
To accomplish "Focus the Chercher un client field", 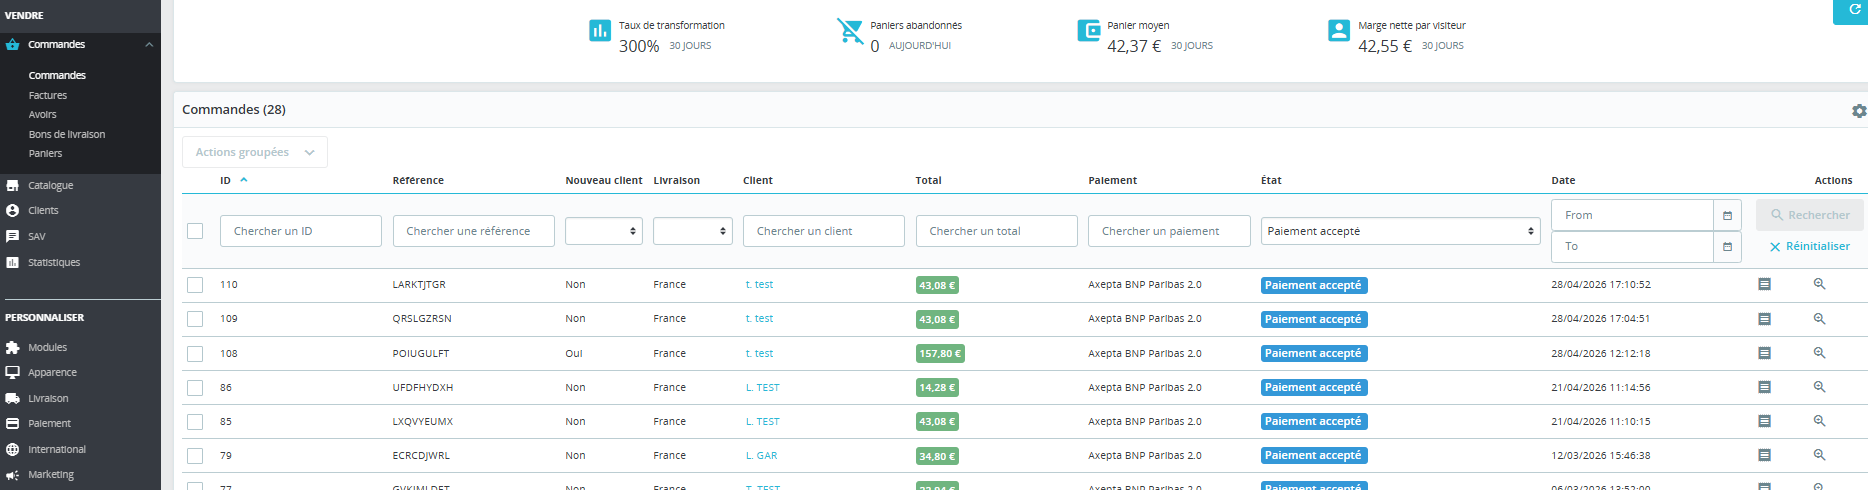I will (823, 231).
